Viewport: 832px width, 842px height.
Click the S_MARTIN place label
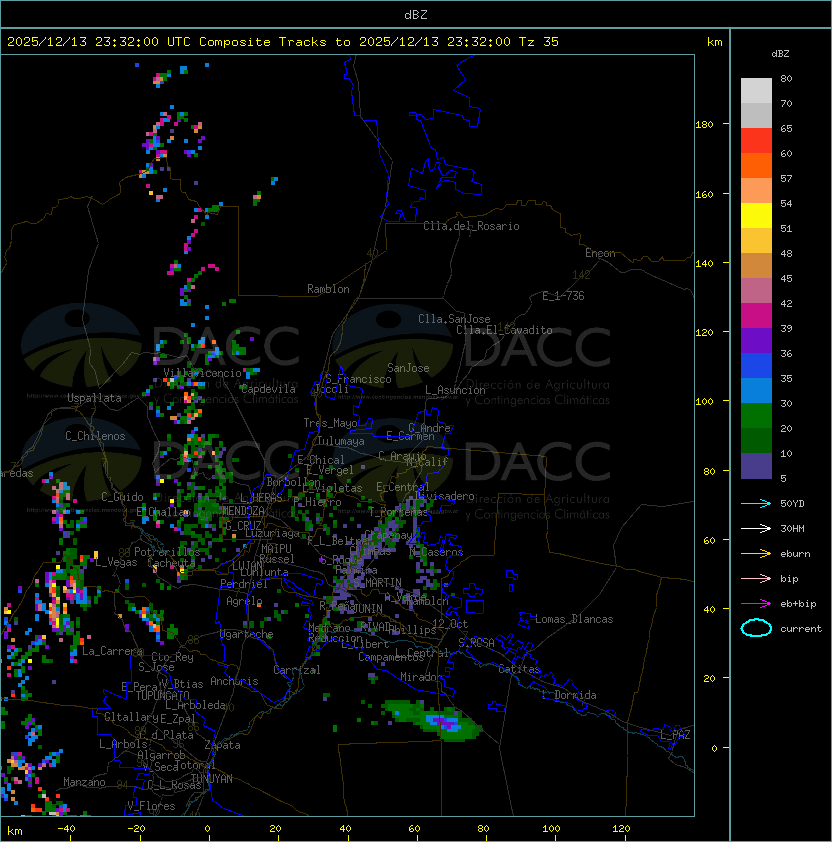coord(378,583)
